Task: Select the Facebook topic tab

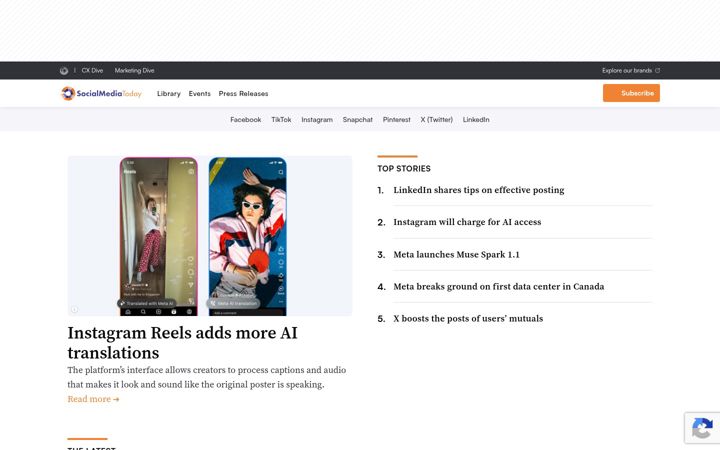Action: [246, 119]
